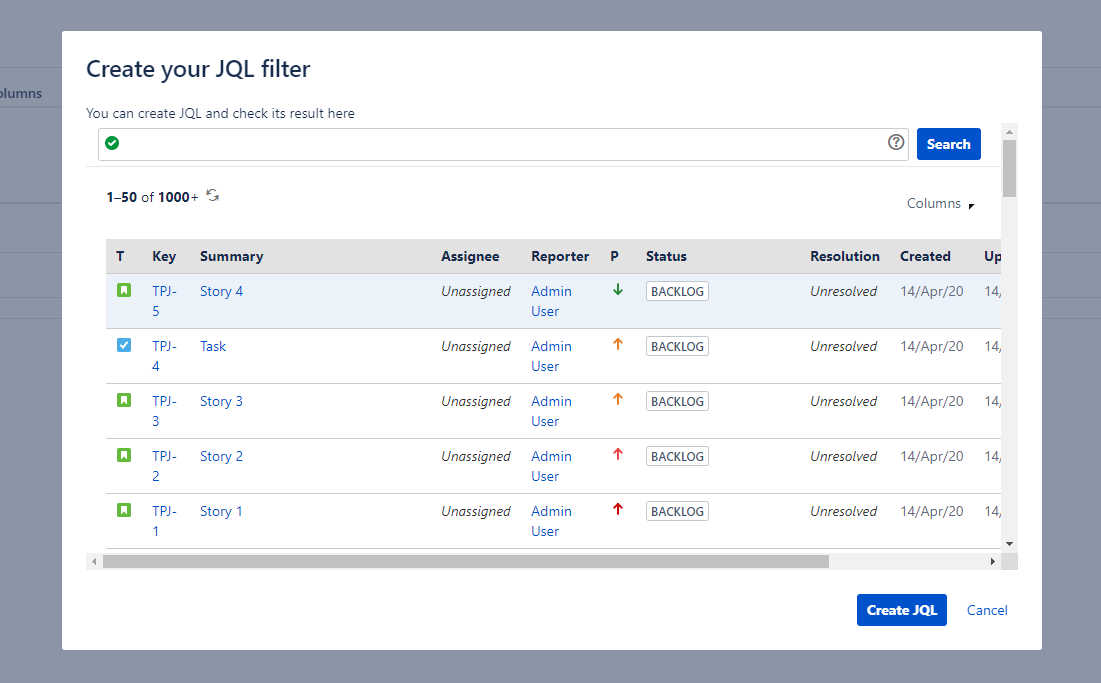Screen dimensions: 1101x683
Task: Click the JQL query input field
Action: coord(500,144)
